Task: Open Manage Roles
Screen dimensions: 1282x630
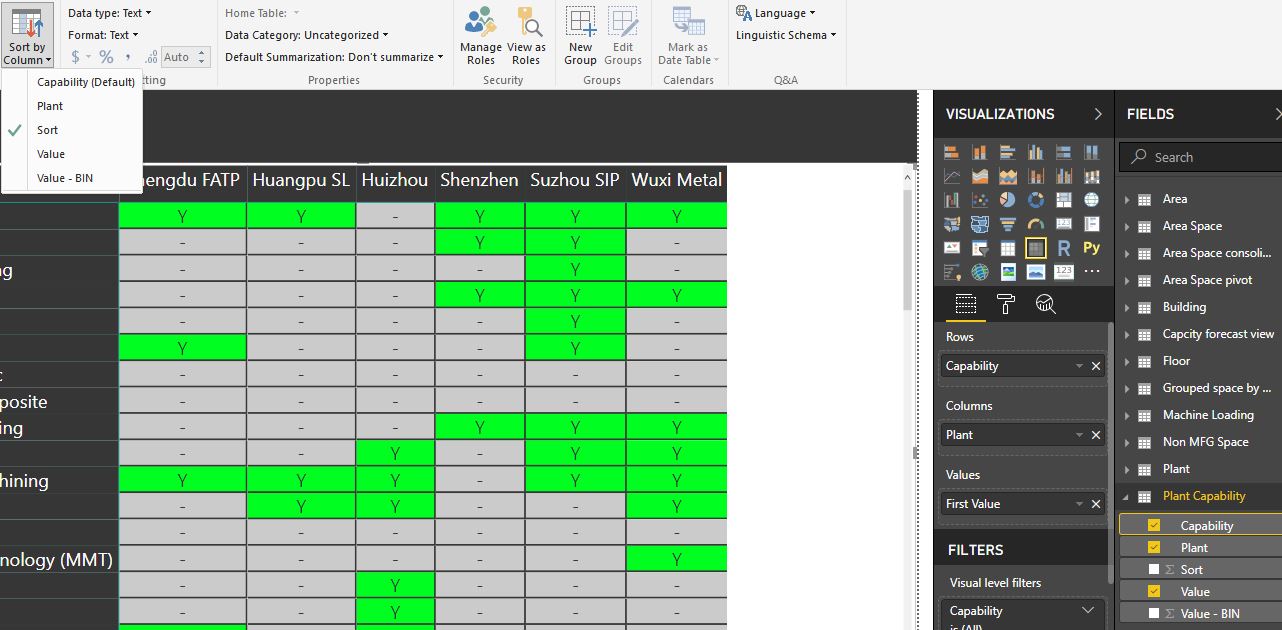Action: click(x=481, y=36)
